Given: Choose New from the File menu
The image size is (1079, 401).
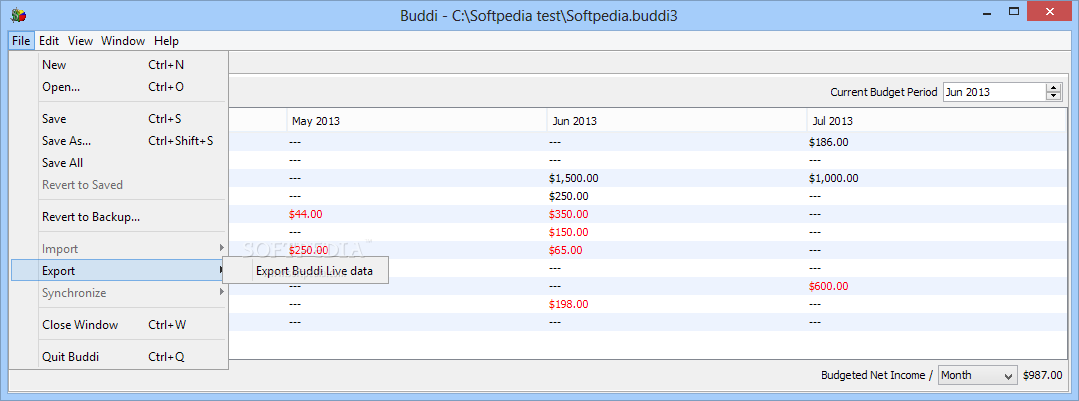Looking at the screenshot, I should pos(119,65).
